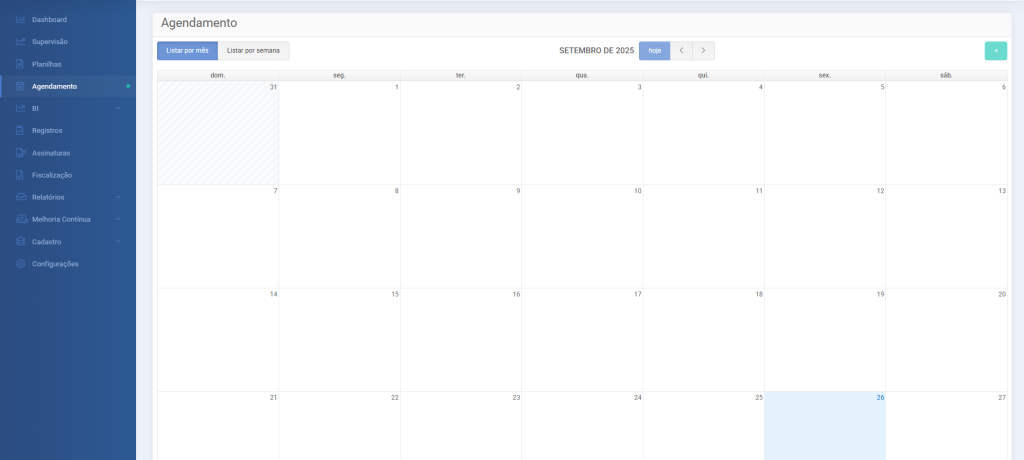Click the Supervisão chart icon
1024x460 pixels.
tap(21, 42)
